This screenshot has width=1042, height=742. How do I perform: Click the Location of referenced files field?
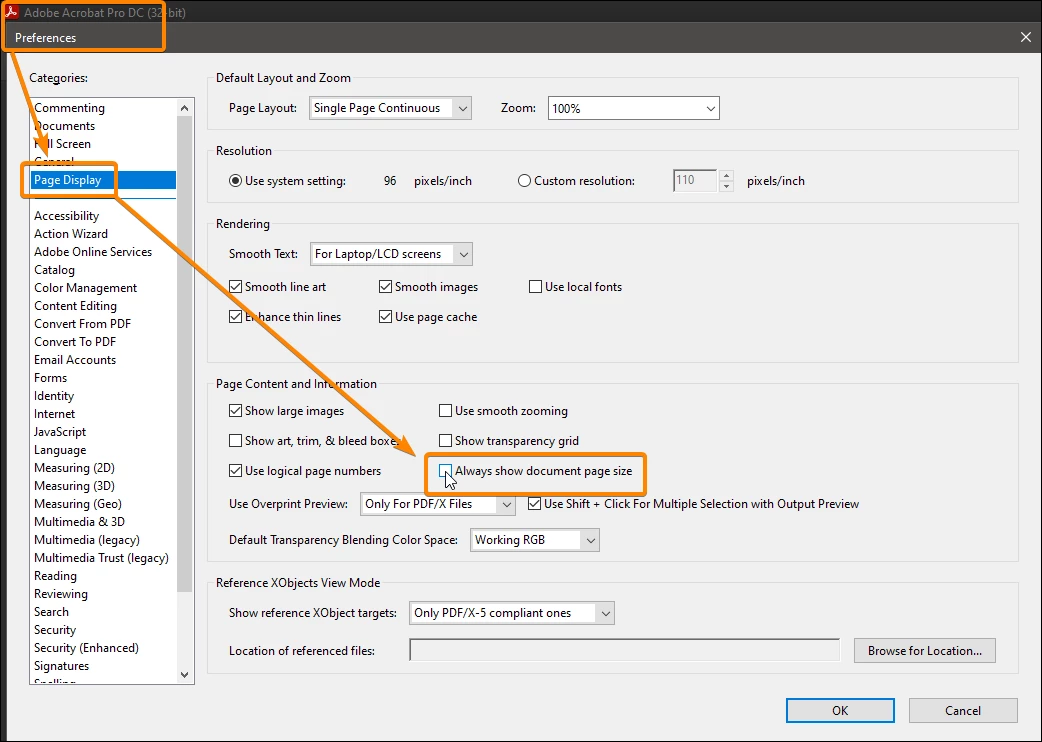tap(625, 650)
